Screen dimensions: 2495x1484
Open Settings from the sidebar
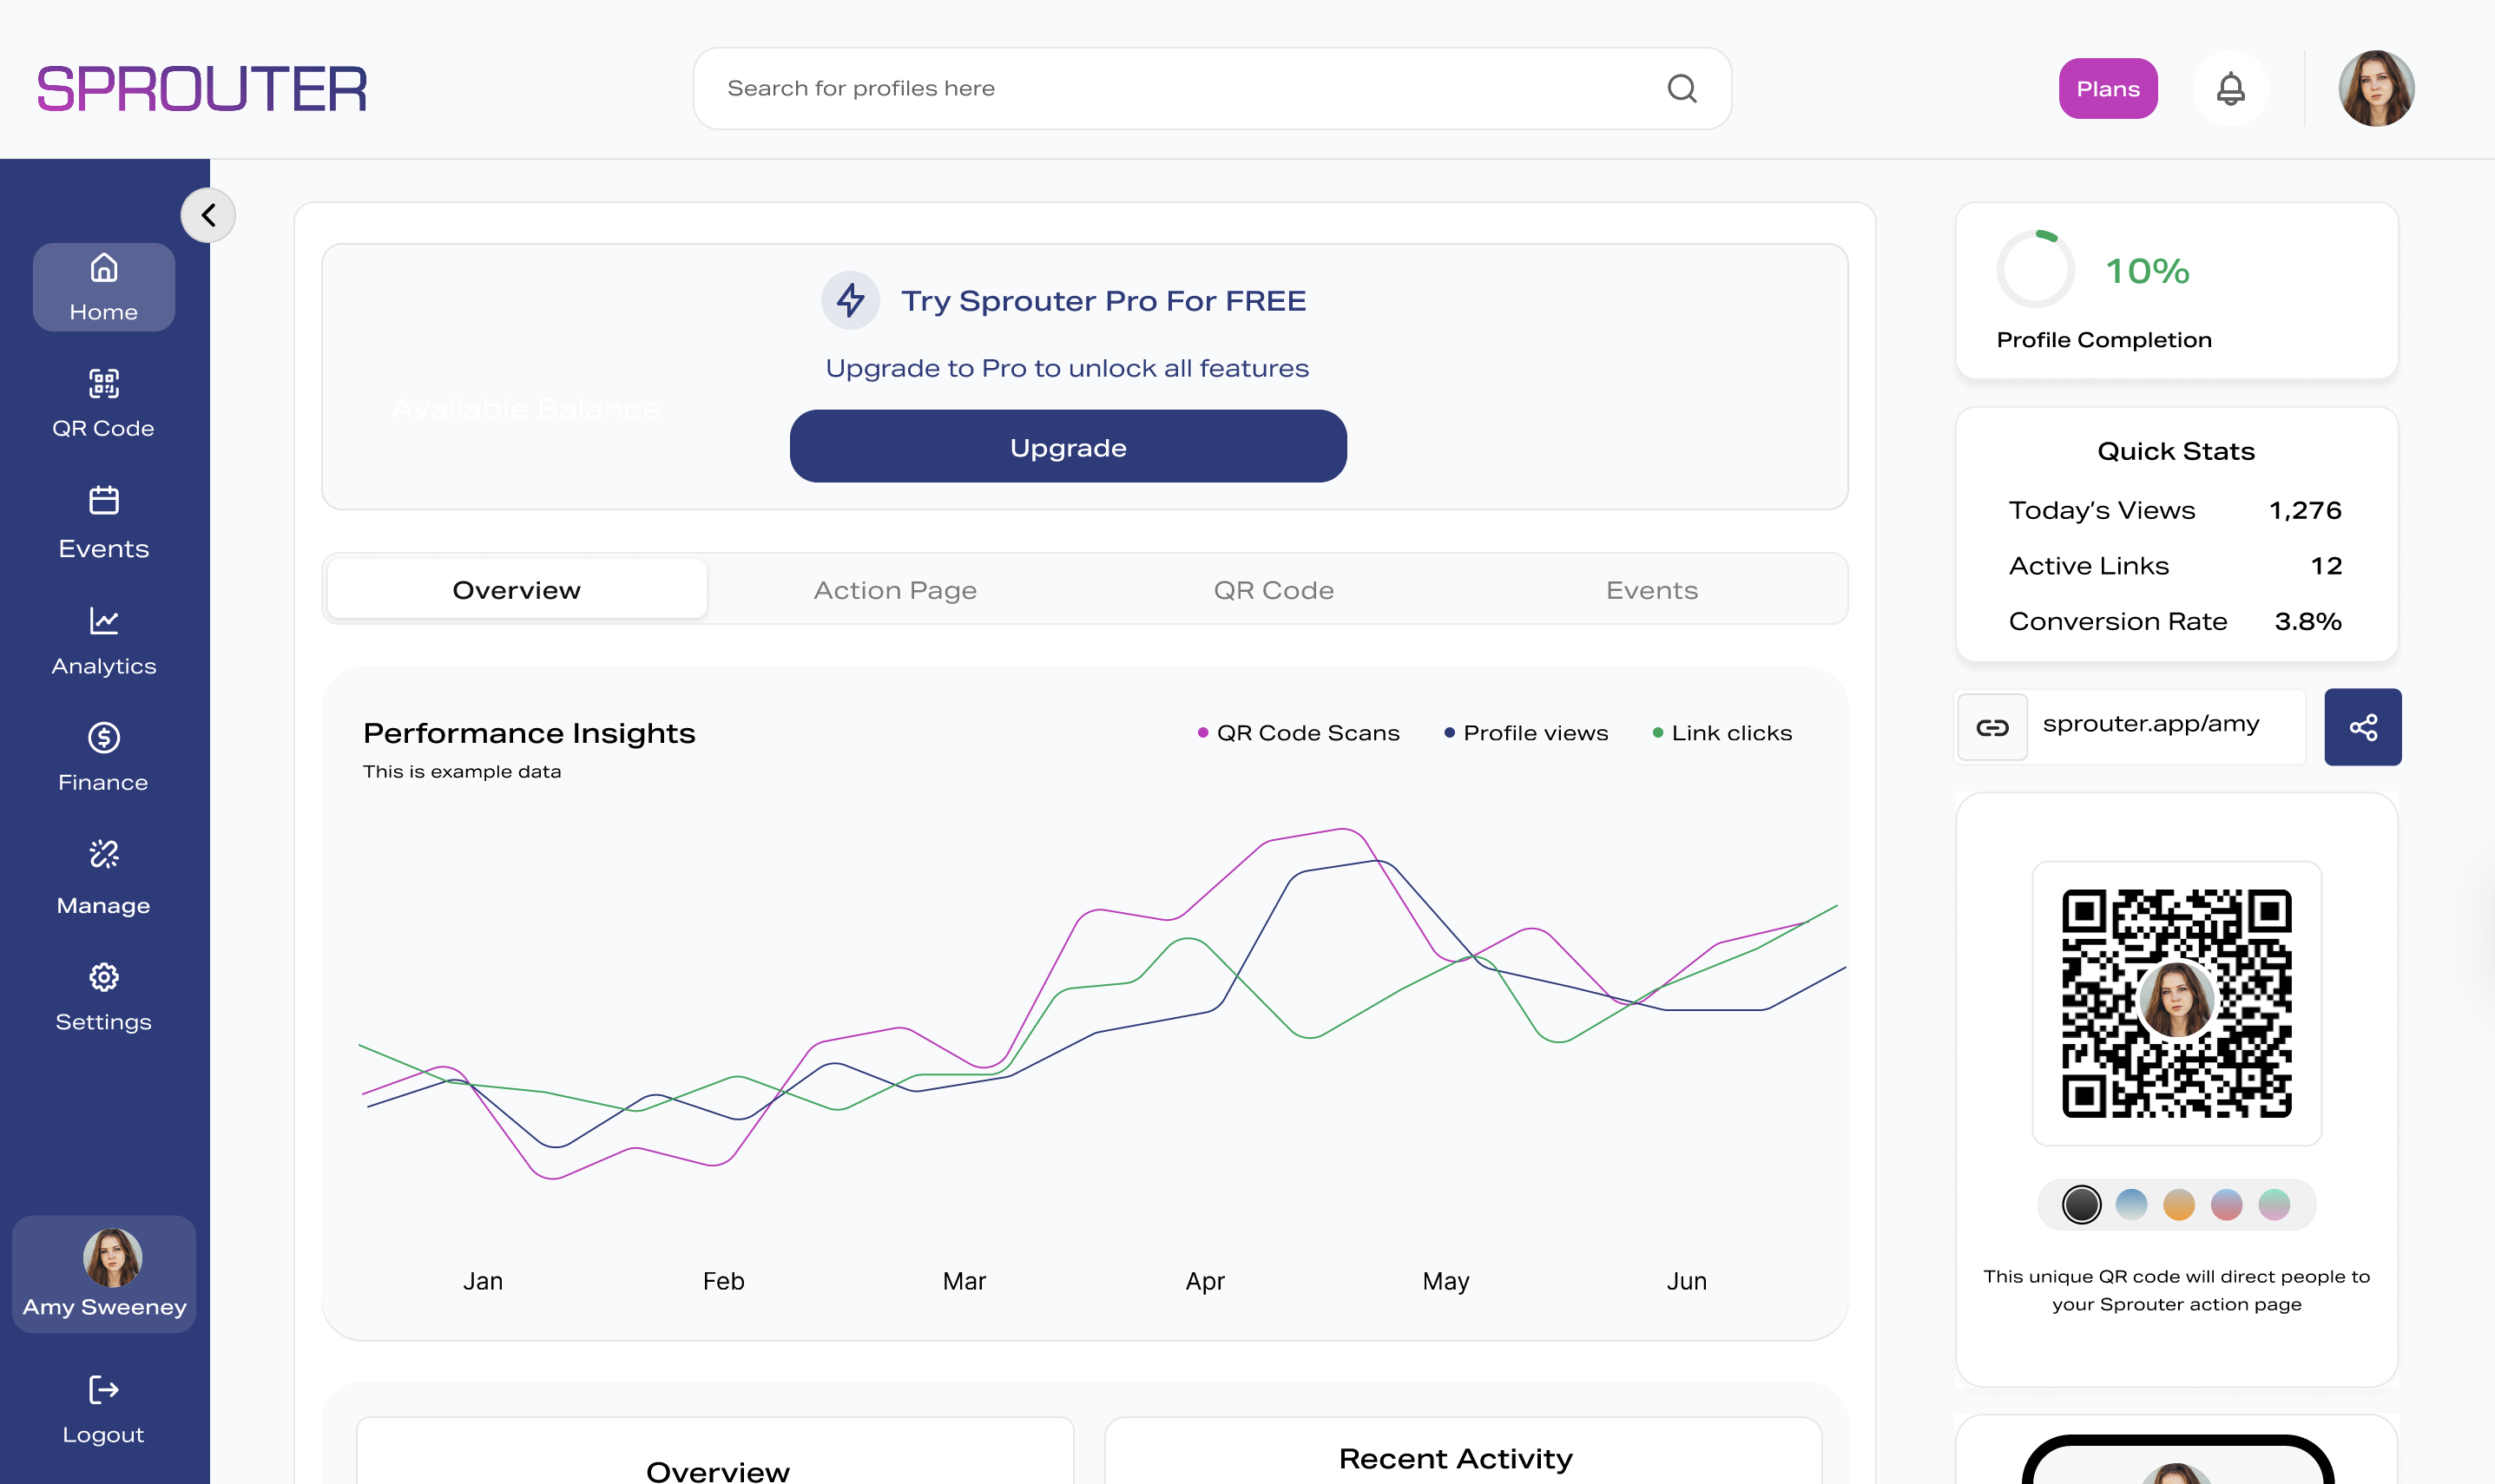click(x=103, y=996)
